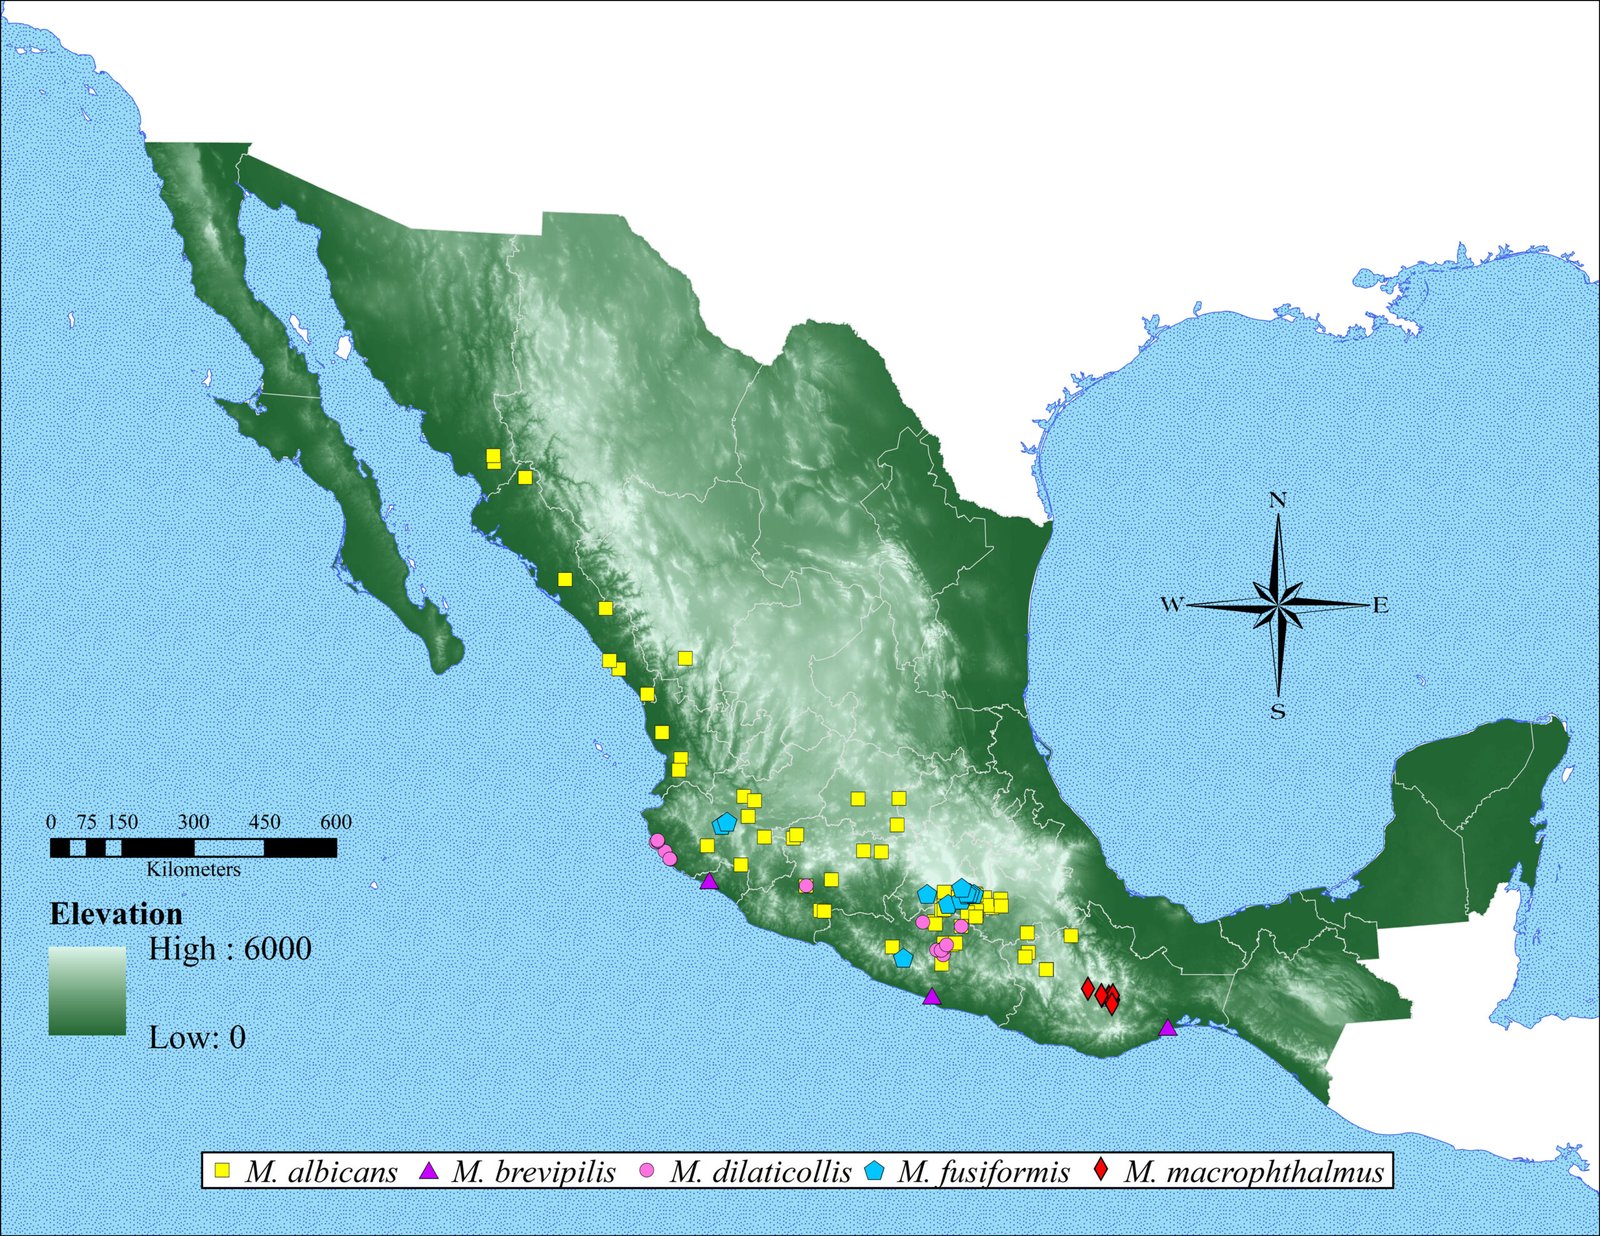Click the elevation gradient swatch
1600x1236 pixels.
coord(87,990)
